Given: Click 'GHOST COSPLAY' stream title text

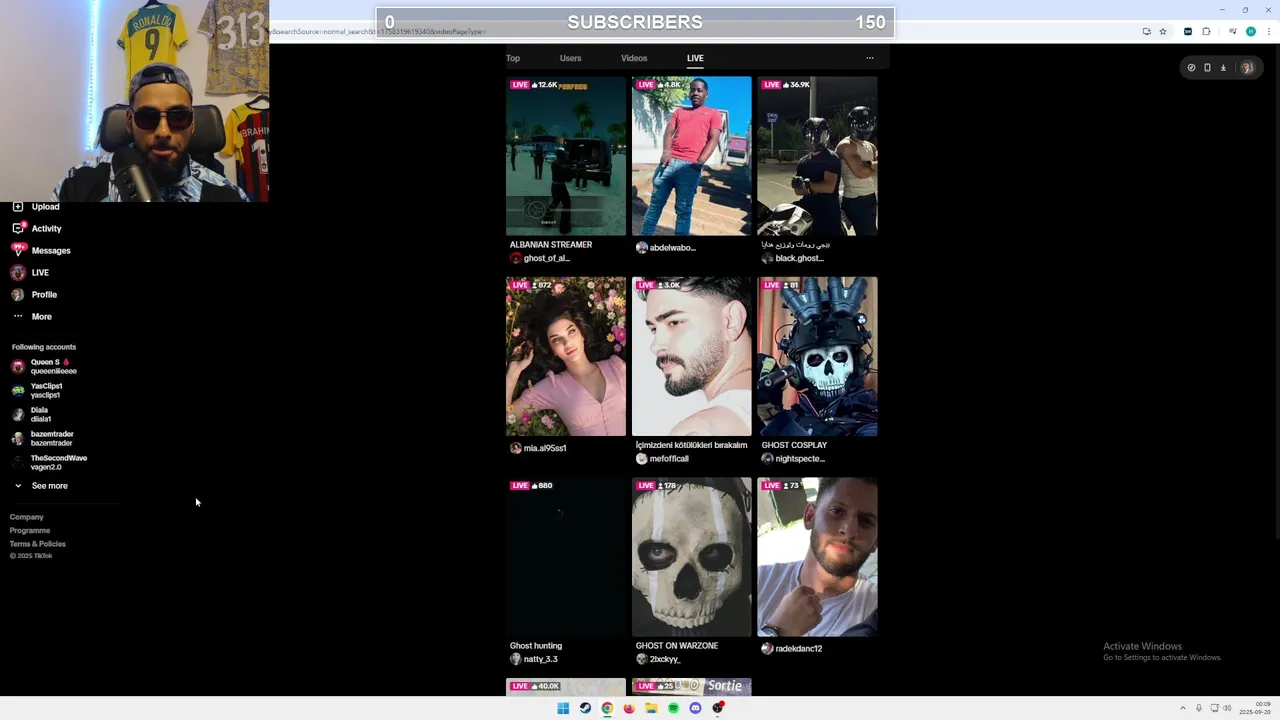Looking at the screenshot, I should tap(794, 445).
